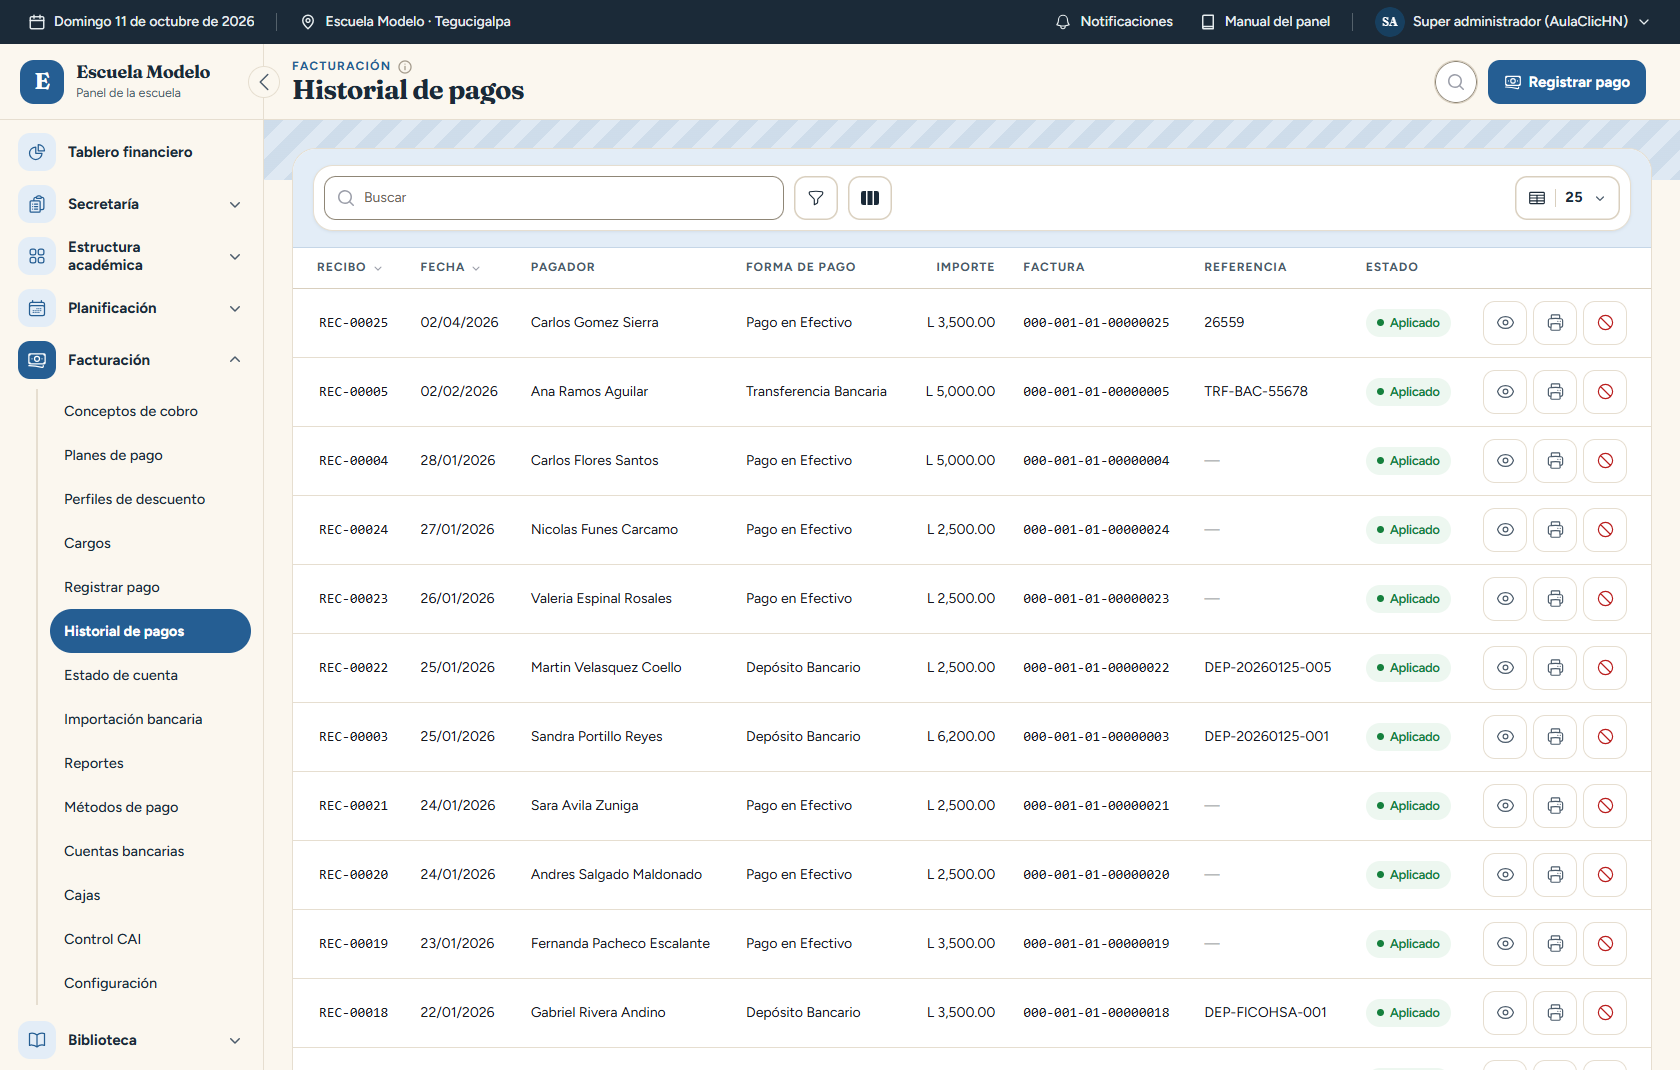1680x1070 pixels.
Task: Click the info icon next to Facturación
Action: coord(405,66)
